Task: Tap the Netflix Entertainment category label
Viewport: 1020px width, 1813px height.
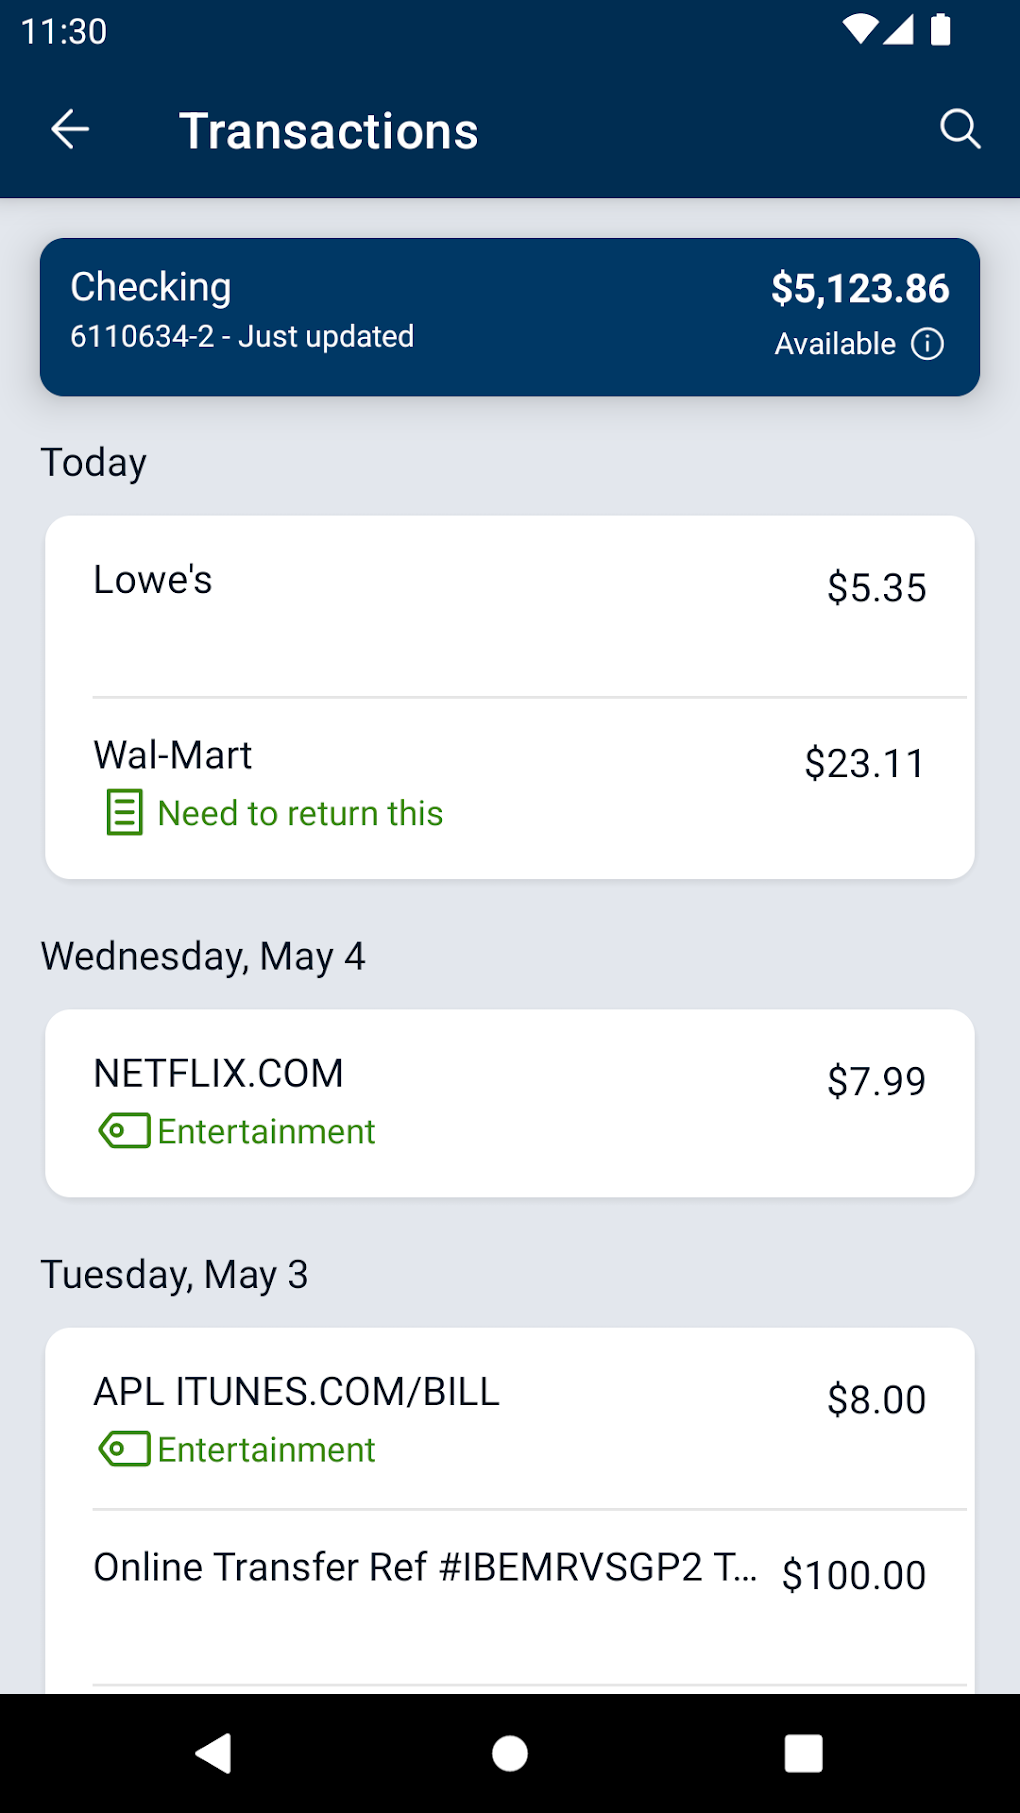Action: tap(266, 1132)
